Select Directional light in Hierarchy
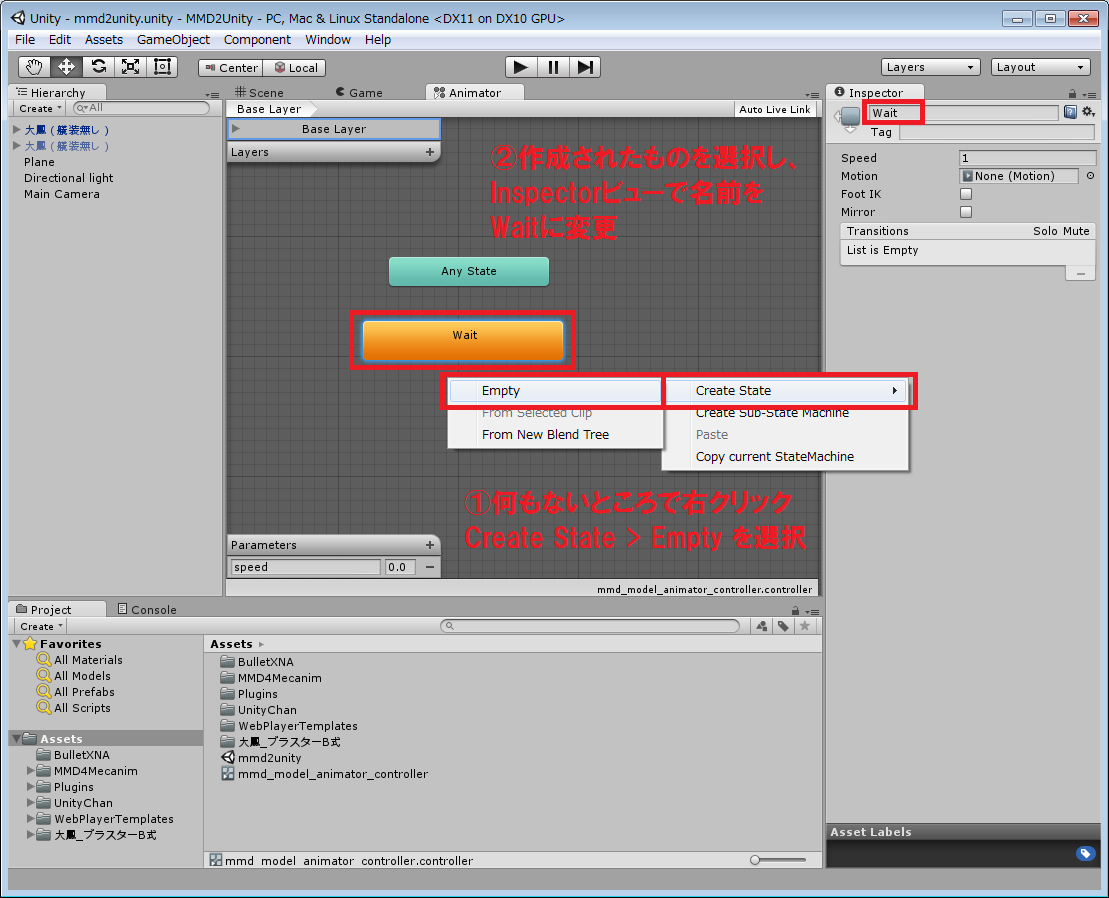Image resolution: width=1109 pixels, height=898 pixels. click(69, 178)
